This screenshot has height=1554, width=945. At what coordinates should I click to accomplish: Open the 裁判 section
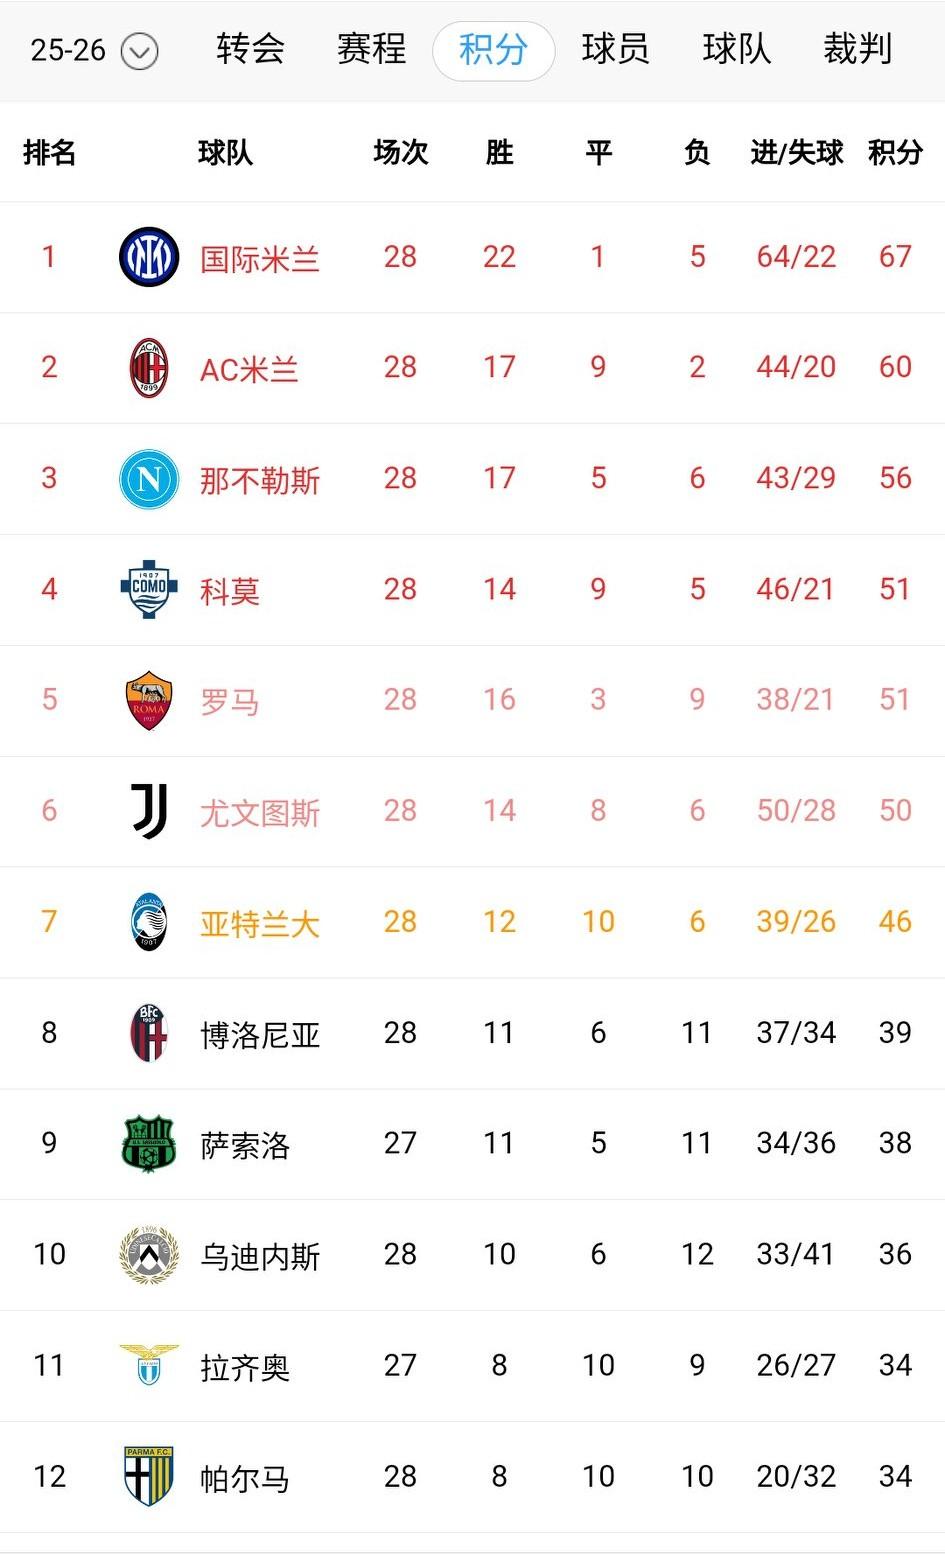(860, 49)
